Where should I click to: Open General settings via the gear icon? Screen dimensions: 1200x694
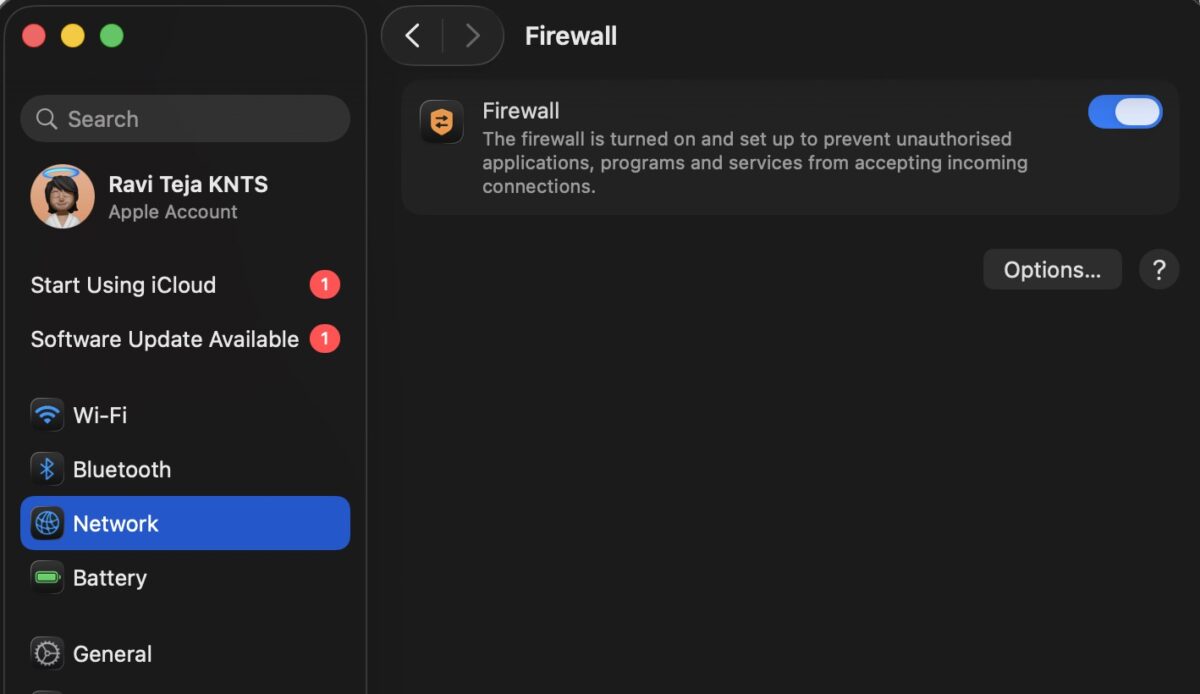pos(47,653)
